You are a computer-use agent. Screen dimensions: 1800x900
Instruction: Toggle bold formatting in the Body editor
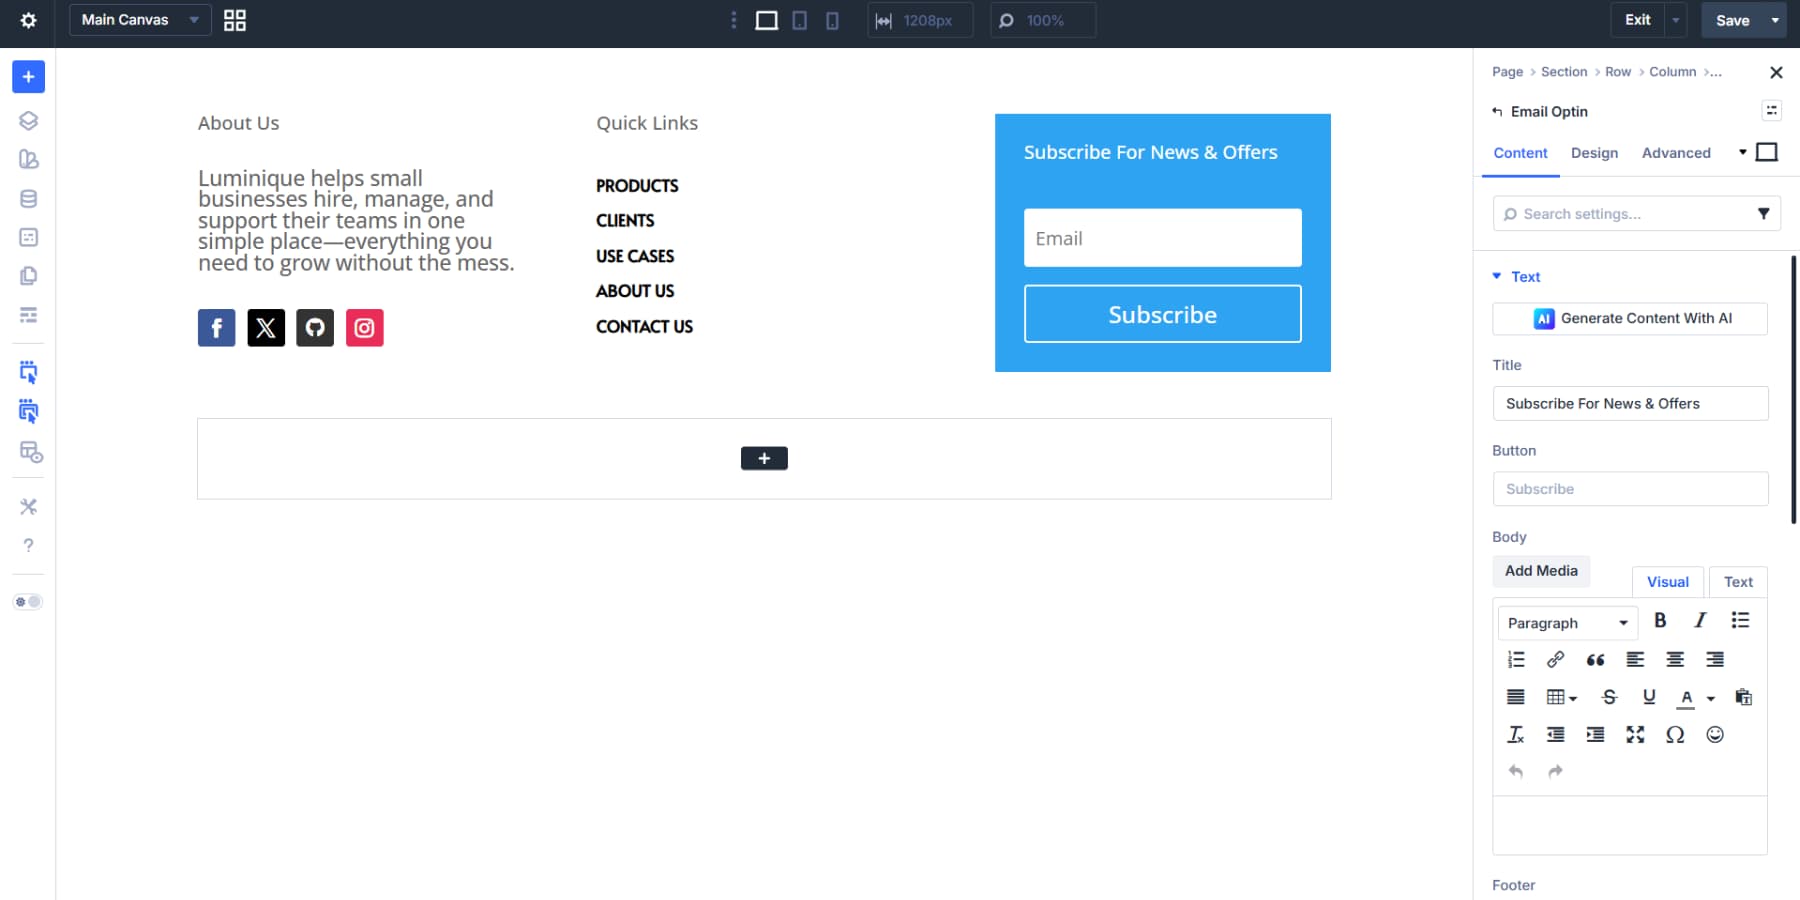1660,620
